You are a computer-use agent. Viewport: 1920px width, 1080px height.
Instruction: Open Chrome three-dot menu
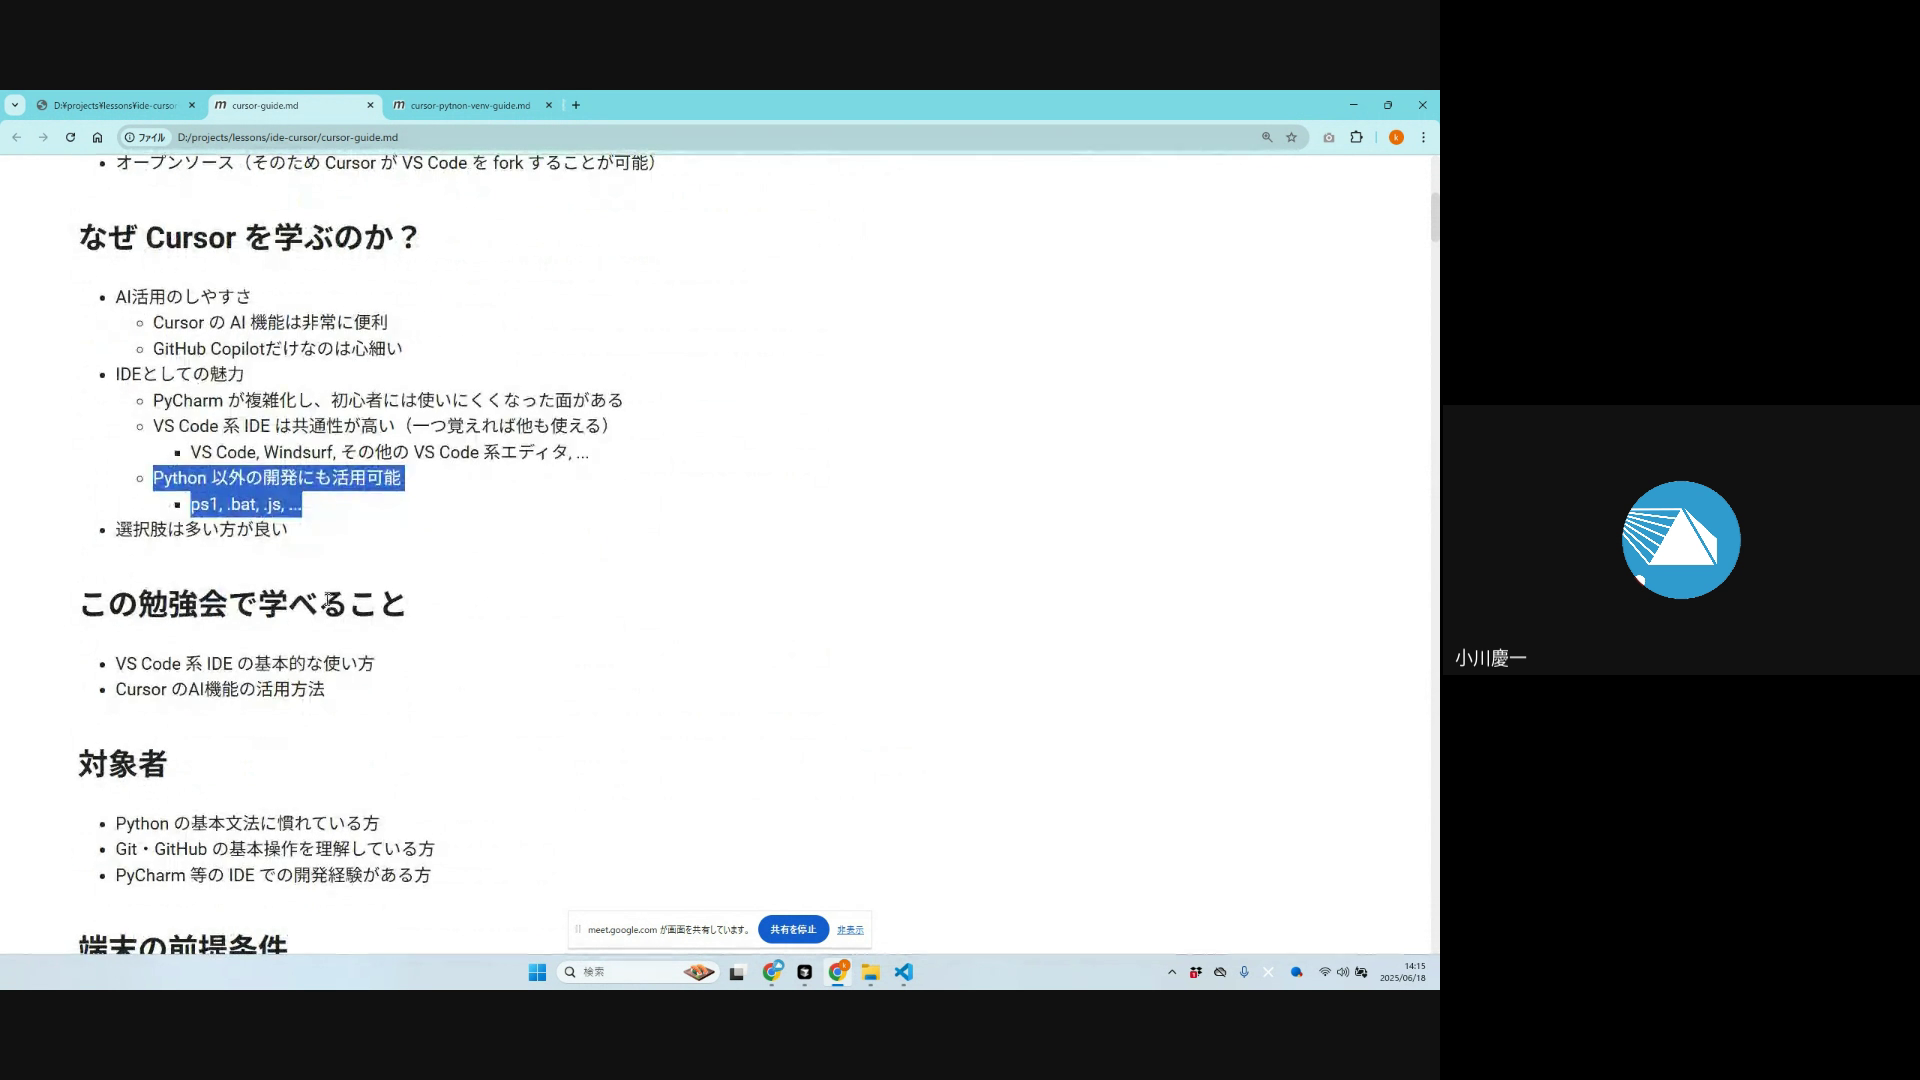click(x=1423, y=137)
